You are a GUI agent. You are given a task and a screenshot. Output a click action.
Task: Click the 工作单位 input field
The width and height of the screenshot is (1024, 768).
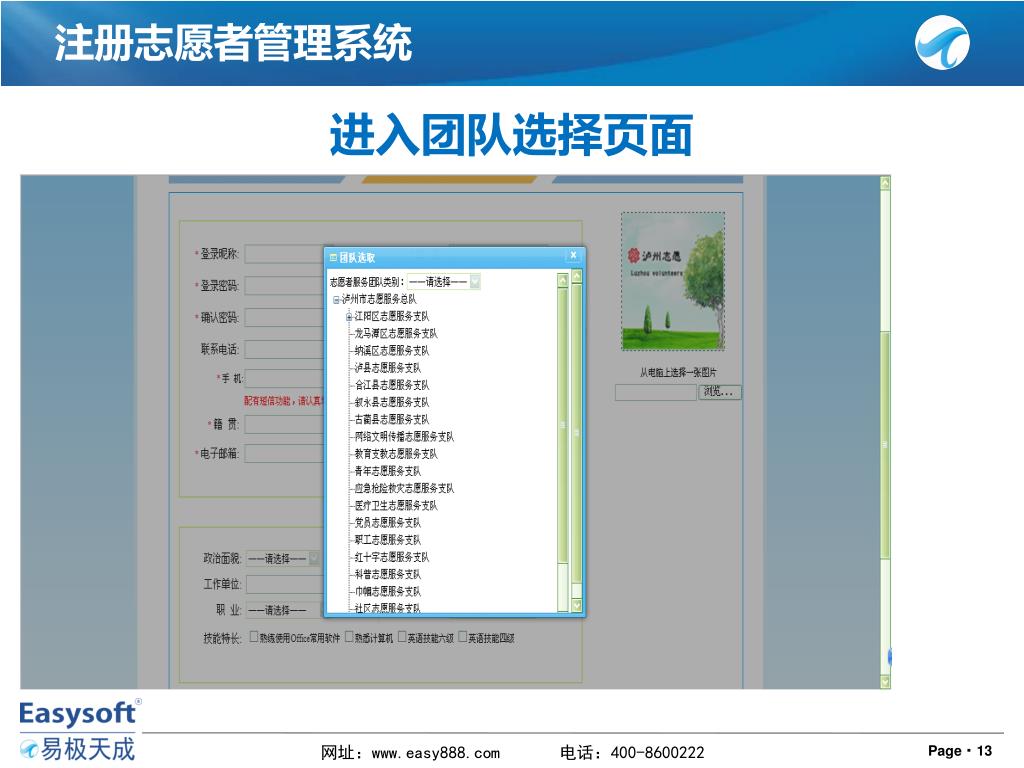[285, 584]
